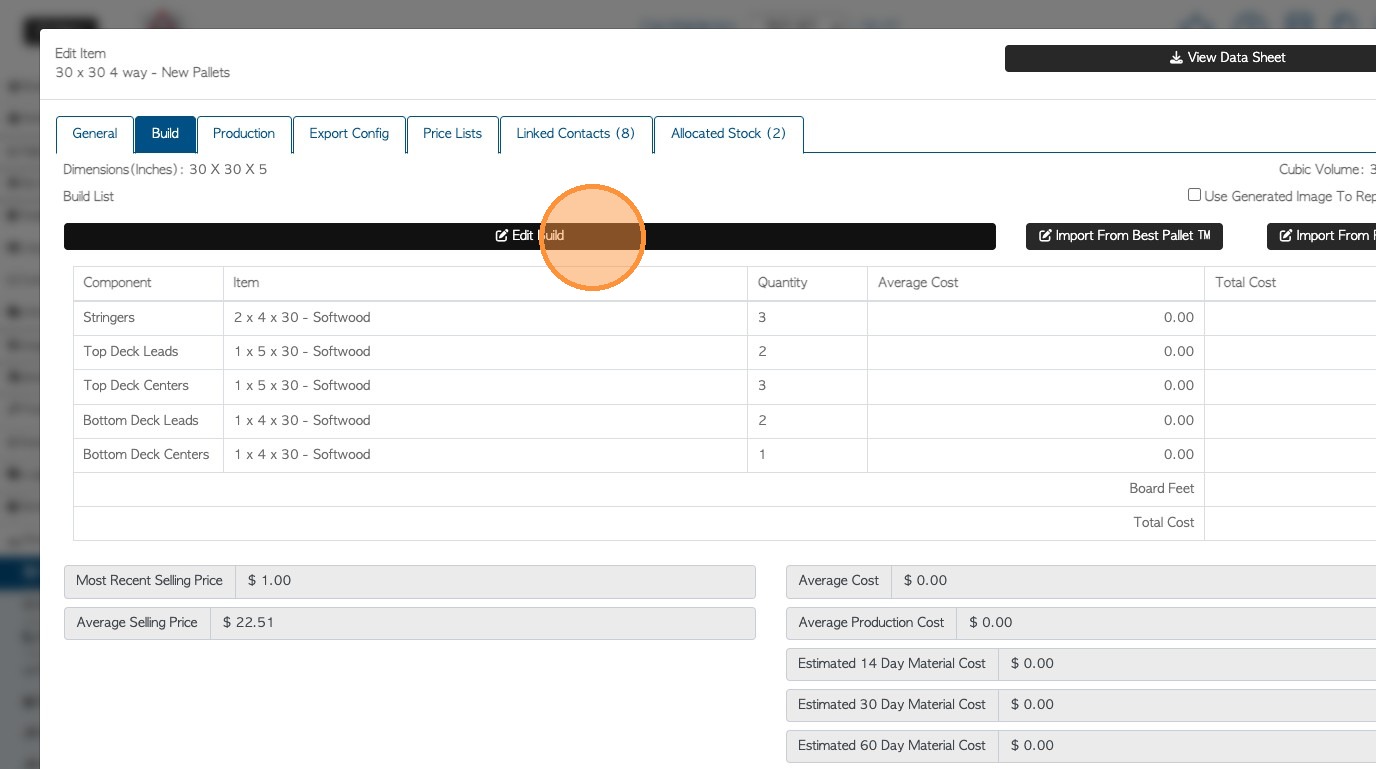
Task: Click Import From Best Pallet TM
Action: tap(1124, 236)
